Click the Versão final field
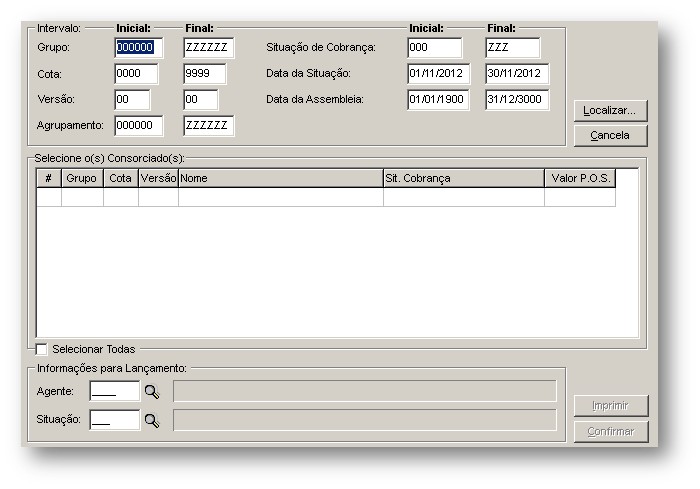The height and width of the screenshot is (489, 700). (x=201, y=100)
